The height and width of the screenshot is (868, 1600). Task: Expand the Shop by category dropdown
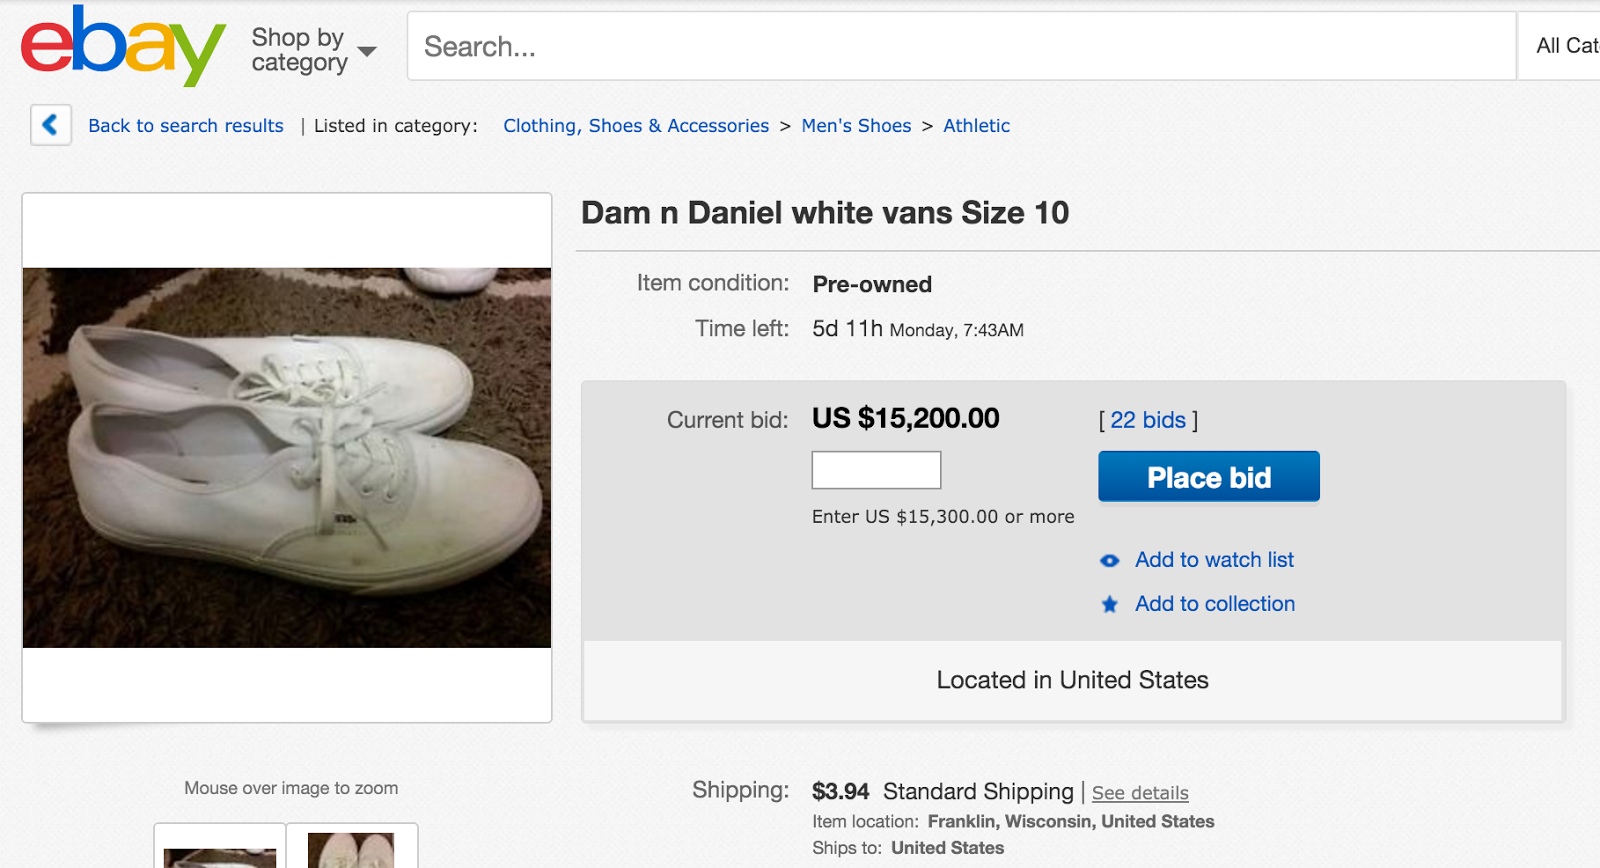tap(313, 50)
